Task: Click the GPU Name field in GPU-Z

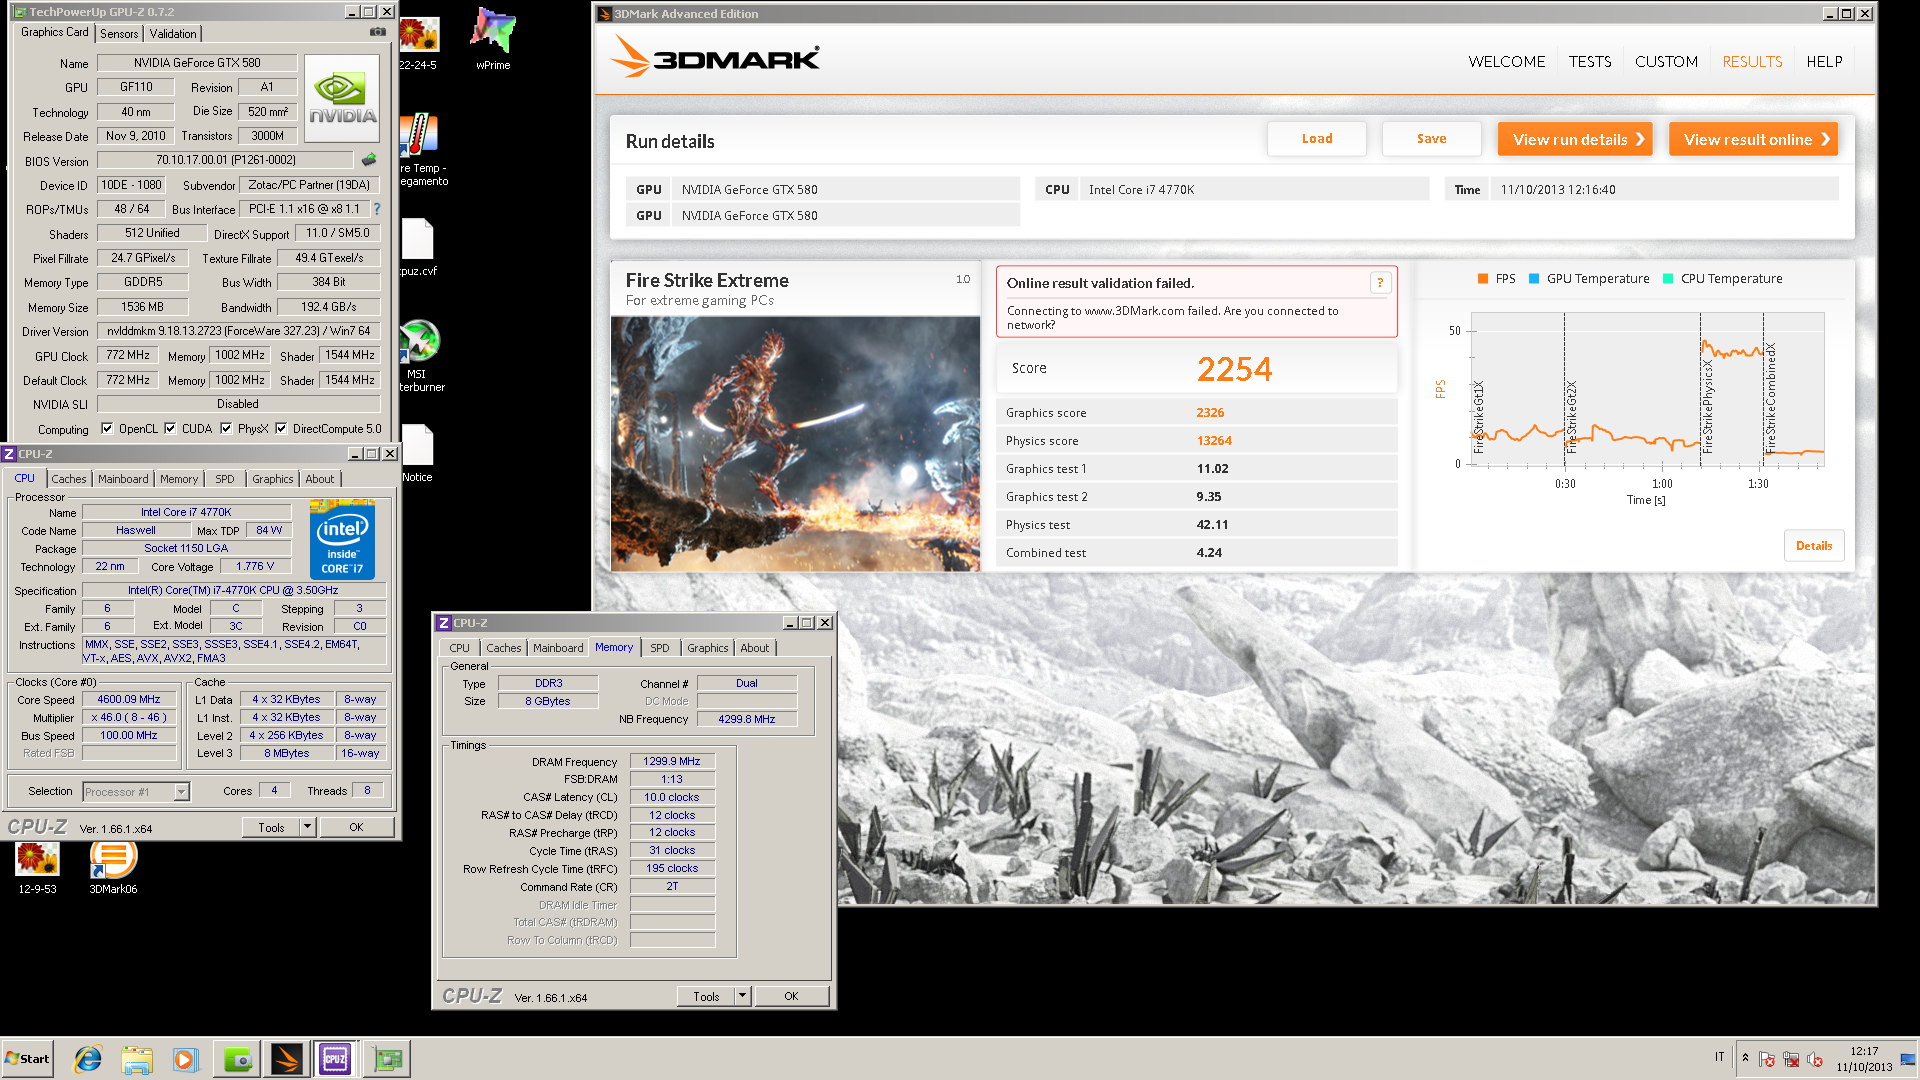Action: 197,62
